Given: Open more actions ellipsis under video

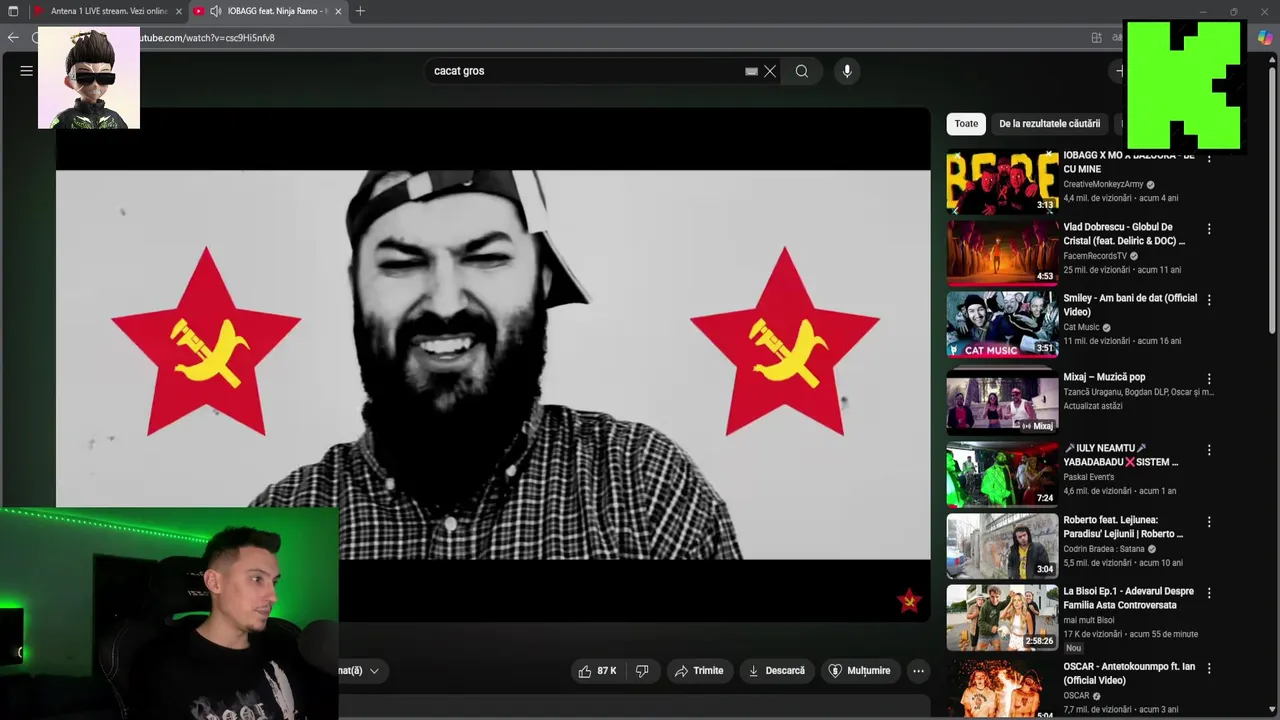Looking at the screenshot, I should 918,671.
